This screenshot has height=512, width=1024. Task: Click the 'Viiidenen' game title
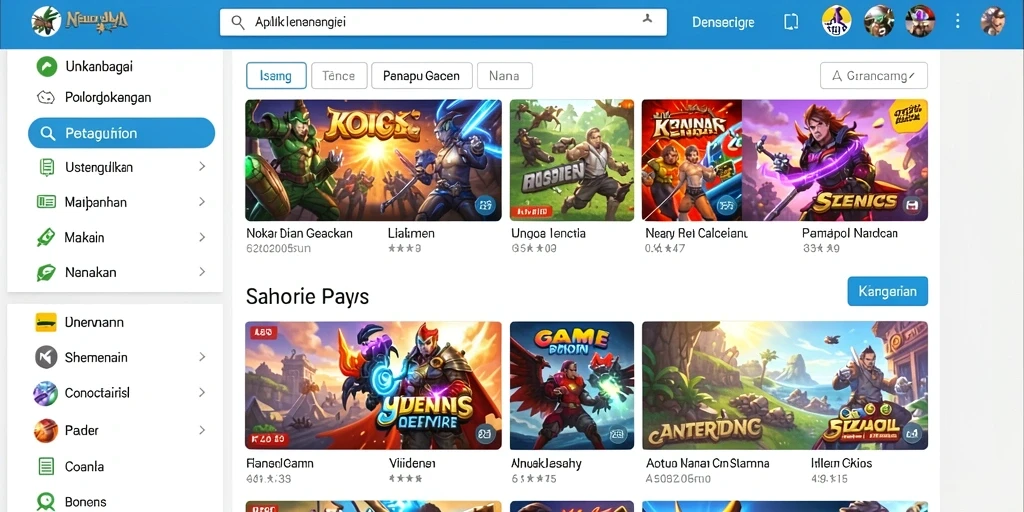(x=412, y=464)
